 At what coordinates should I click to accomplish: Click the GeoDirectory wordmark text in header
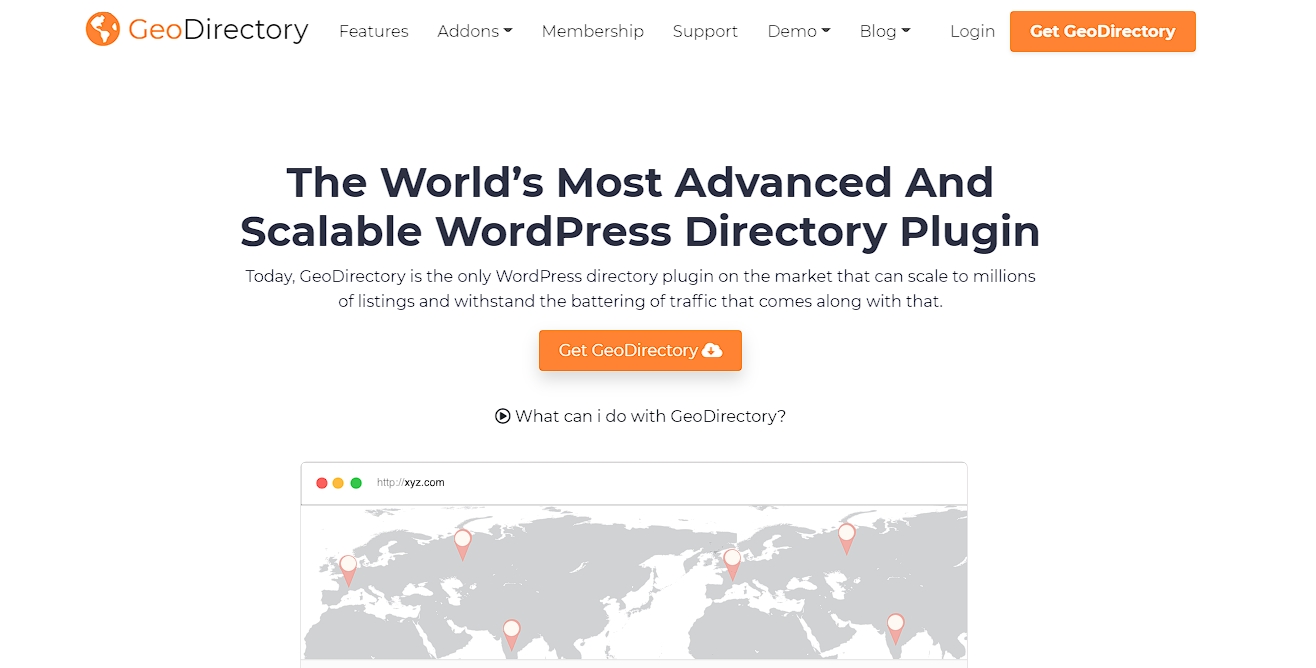(218, 30)
